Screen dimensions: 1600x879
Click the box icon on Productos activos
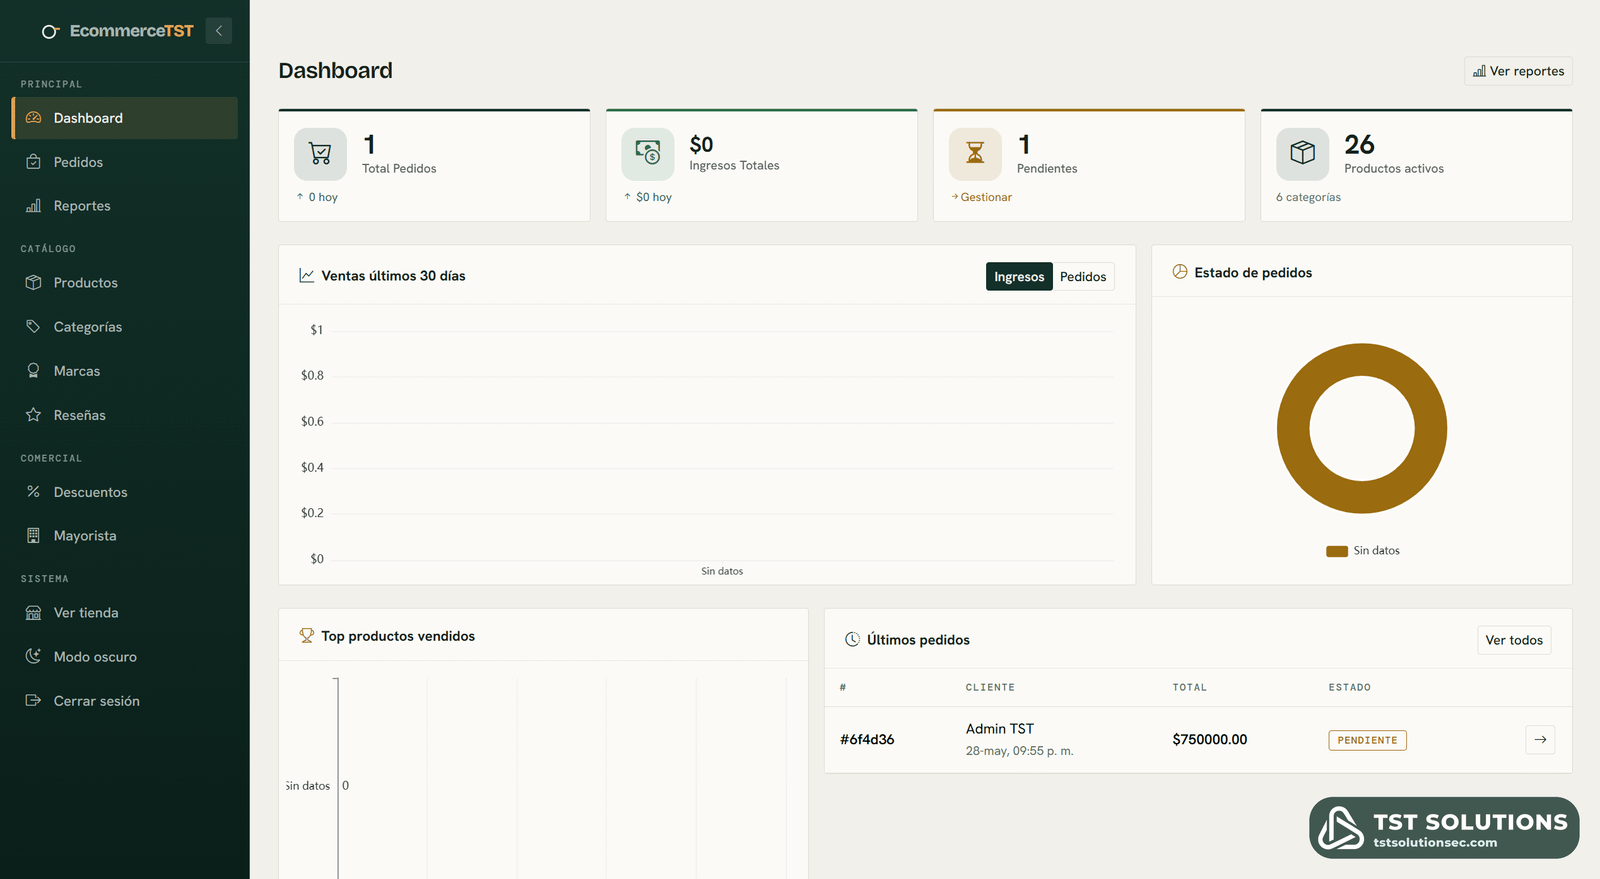1302,153
